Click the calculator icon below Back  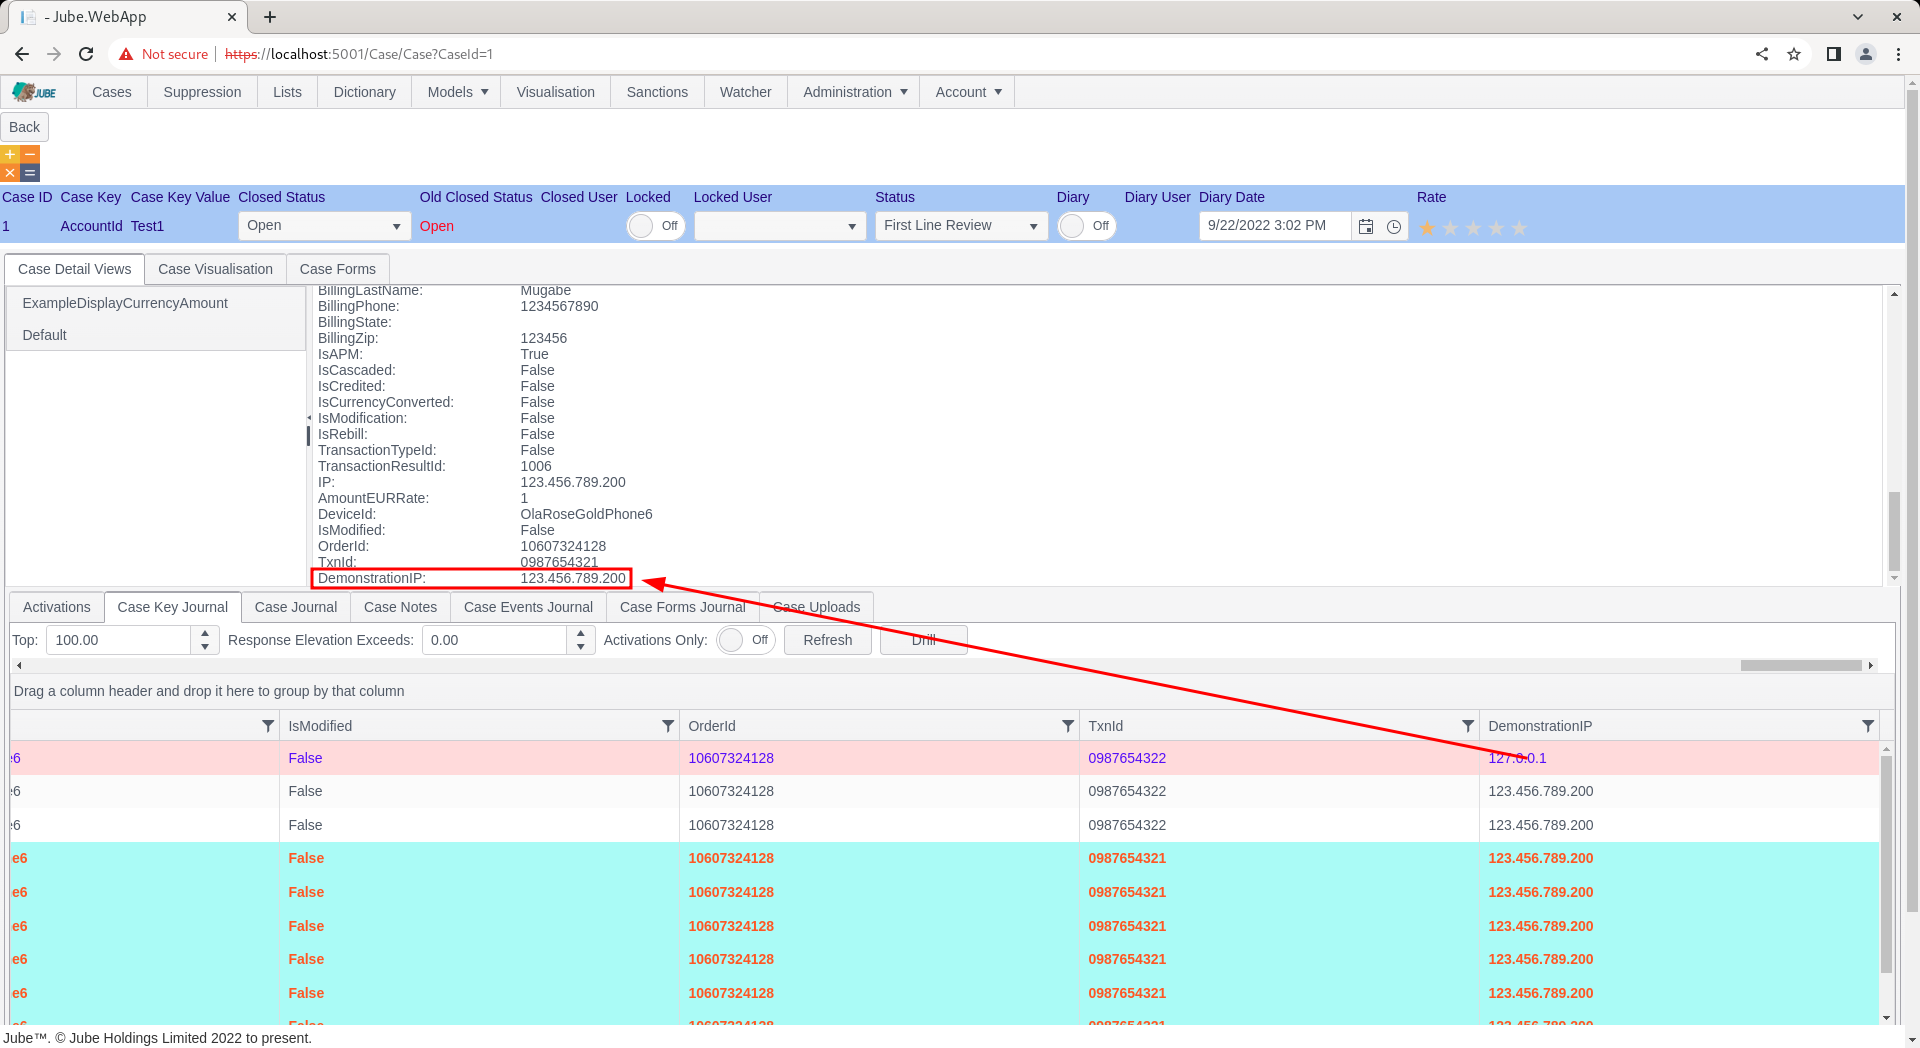click(20, 163)
